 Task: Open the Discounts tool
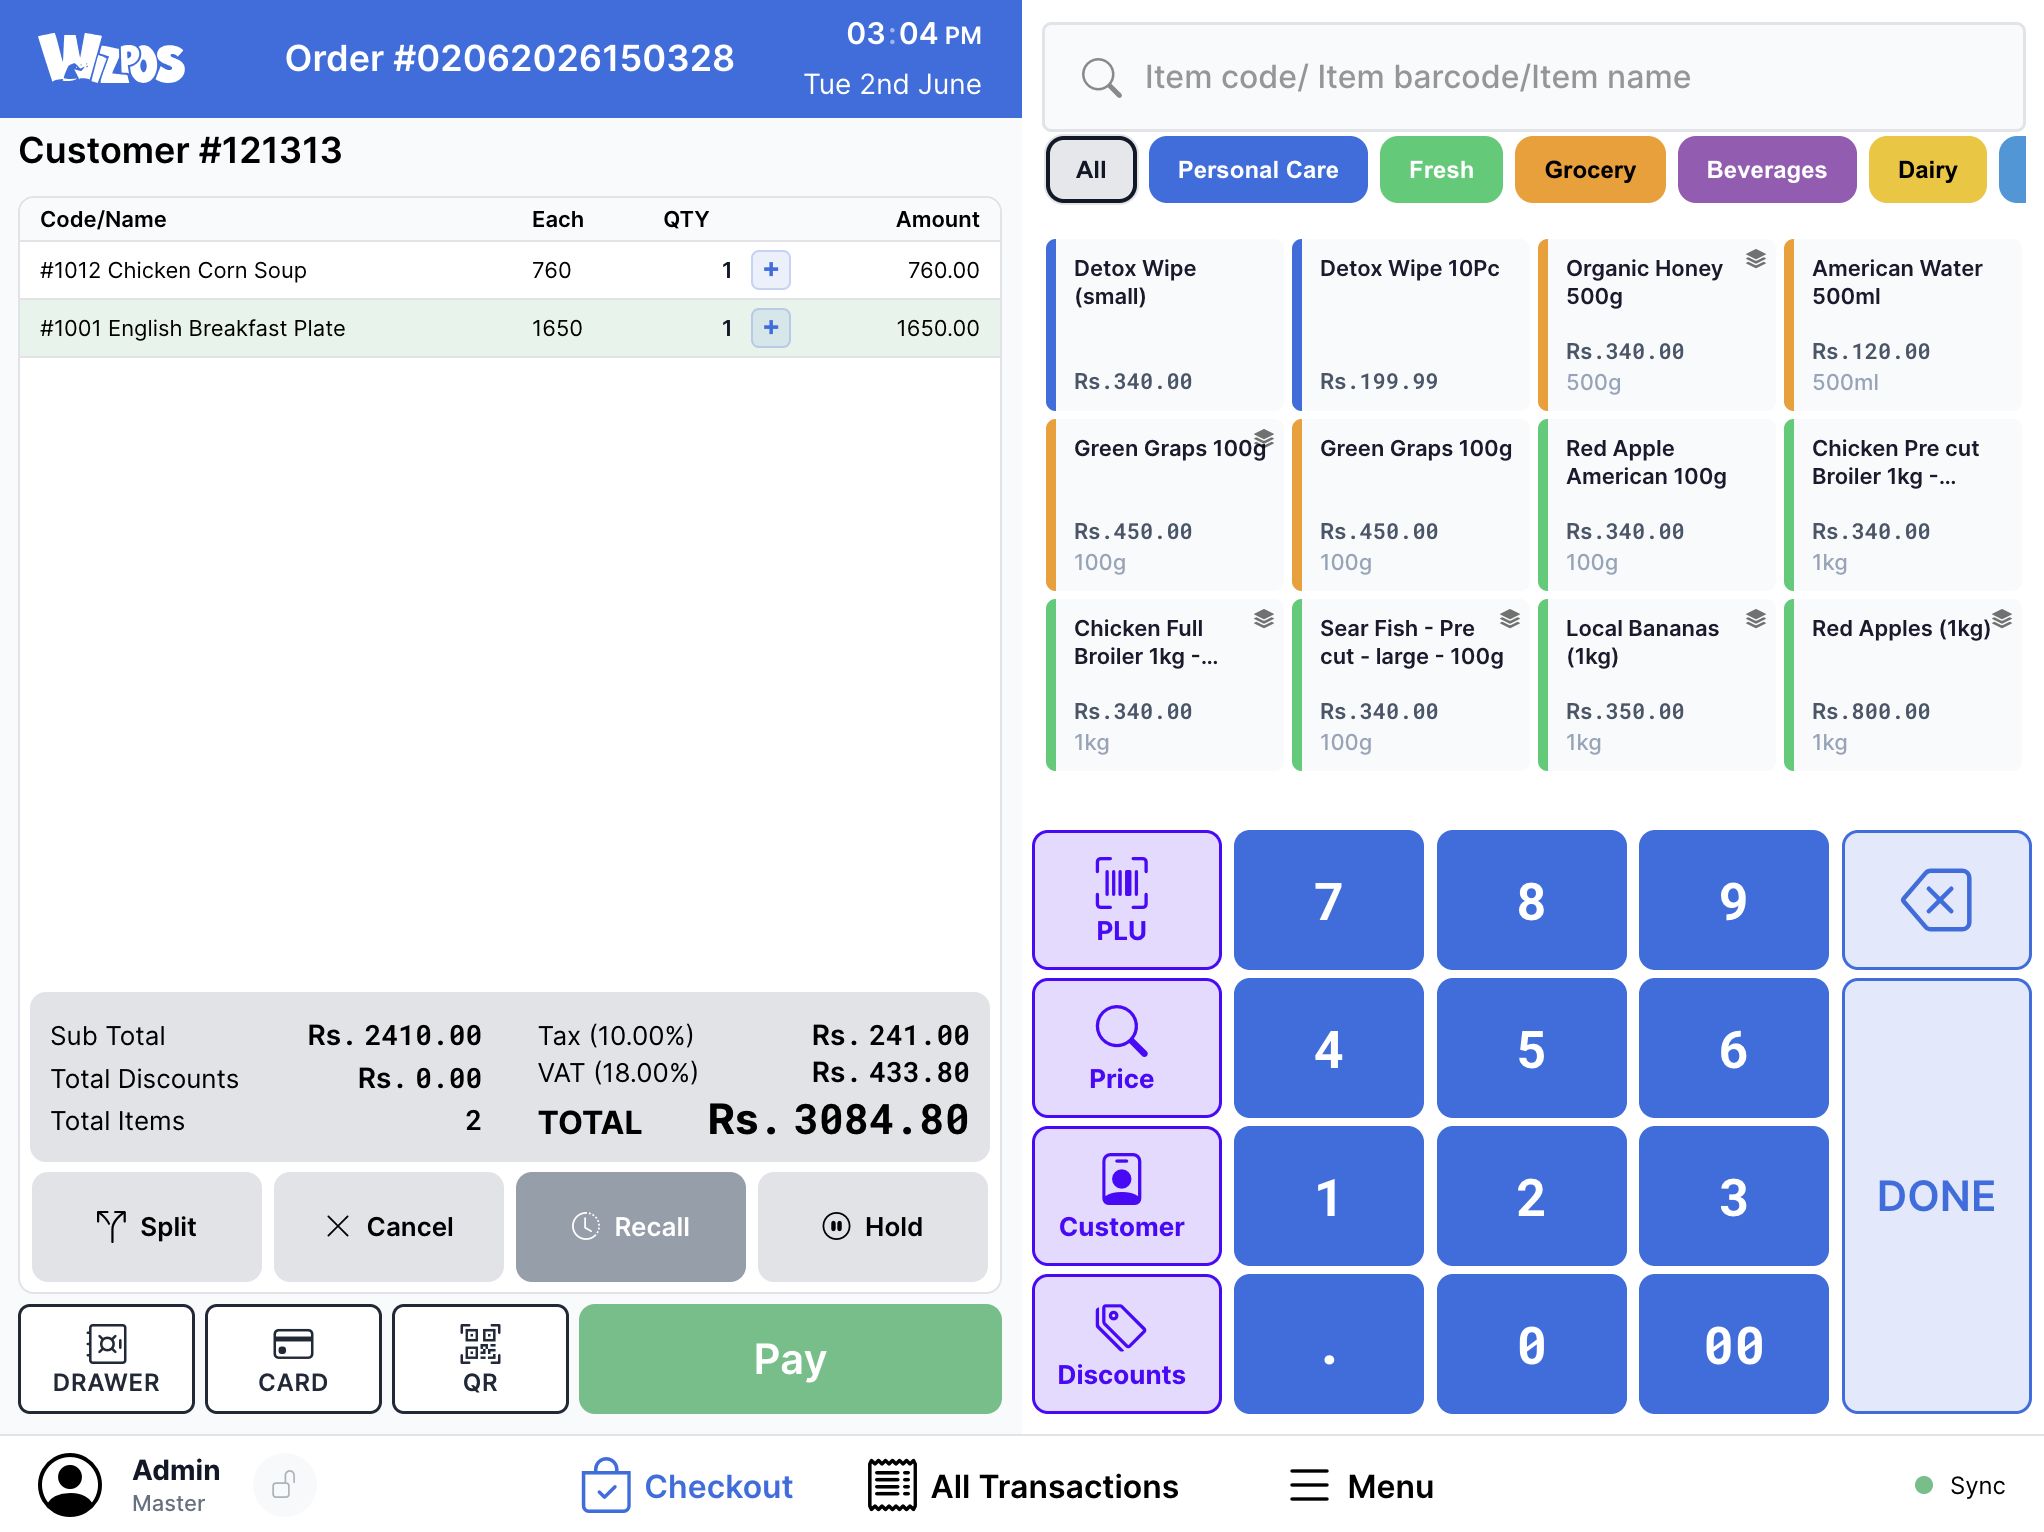pos(1126,1343)
